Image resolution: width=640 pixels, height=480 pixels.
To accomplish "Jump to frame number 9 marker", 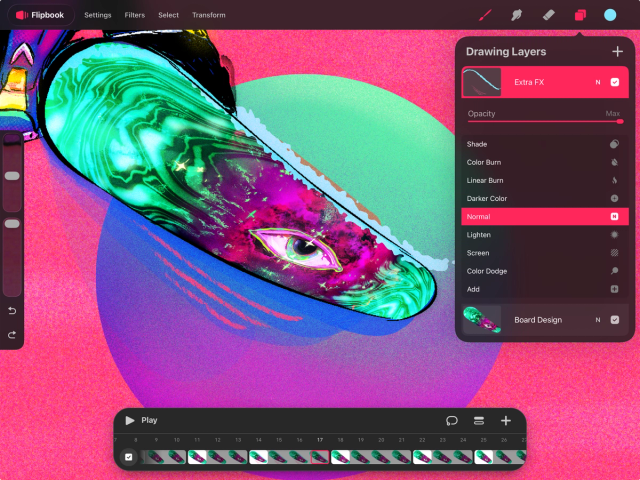I will [x=156, y=440].
